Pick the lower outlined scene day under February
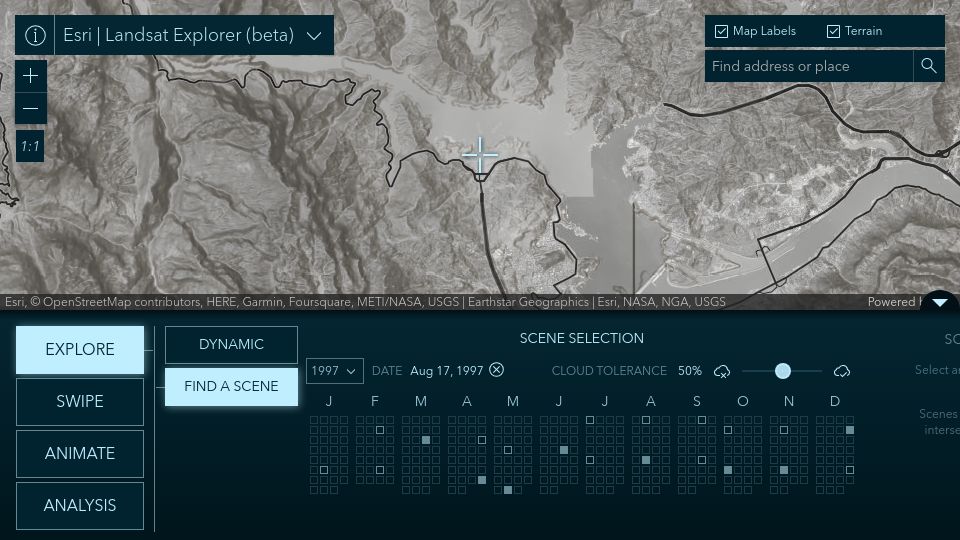The width and height of the screenshot is (960, 540). [x=380, y=470]
